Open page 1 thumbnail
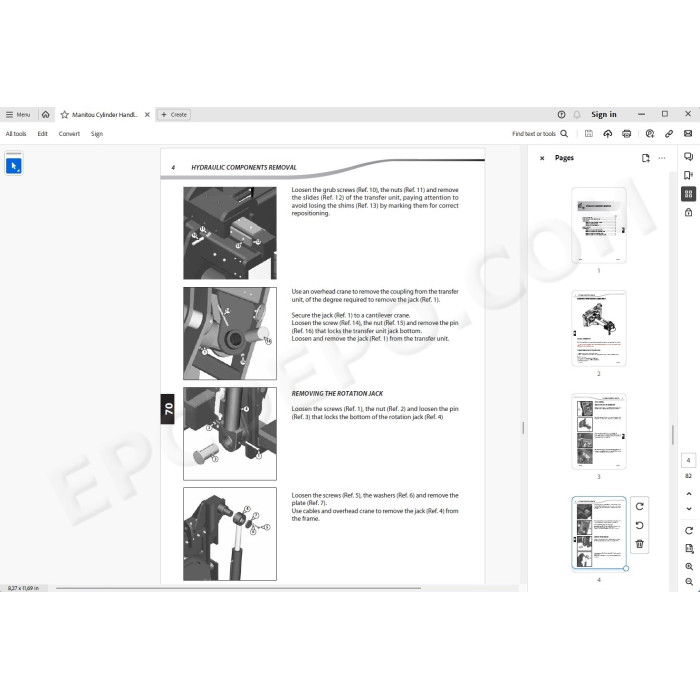The height and width of the screenshot is (700, 700). coord(599,225)
